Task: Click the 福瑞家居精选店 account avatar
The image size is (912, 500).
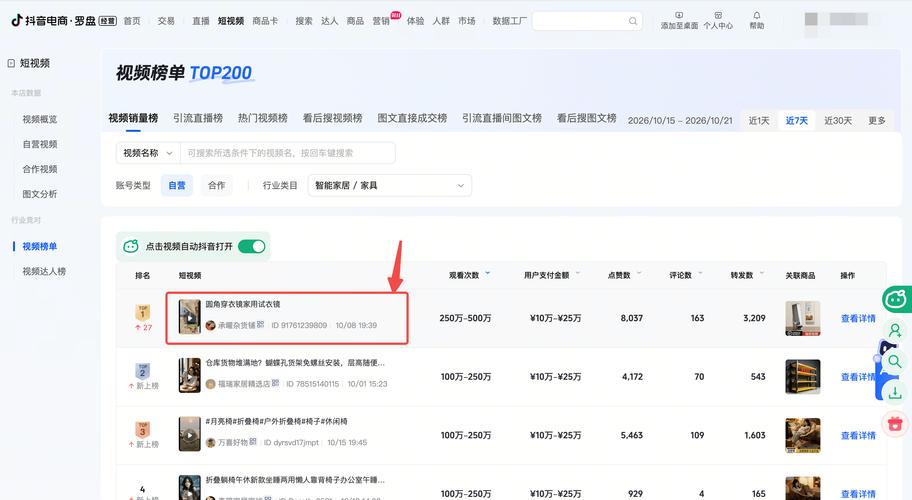Action: click(211, 384)
